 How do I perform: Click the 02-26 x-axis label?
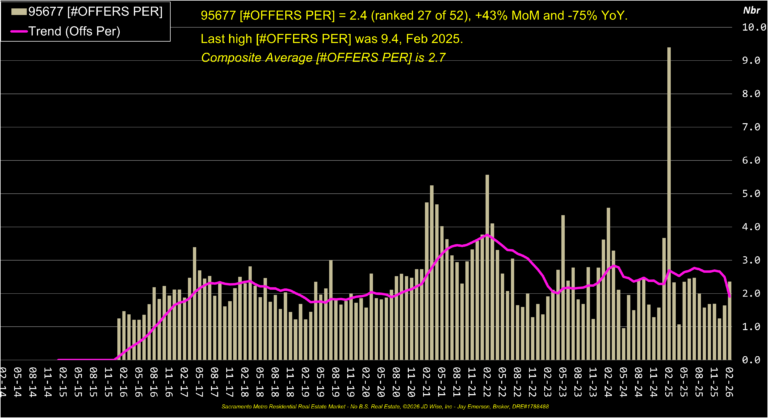729,380
